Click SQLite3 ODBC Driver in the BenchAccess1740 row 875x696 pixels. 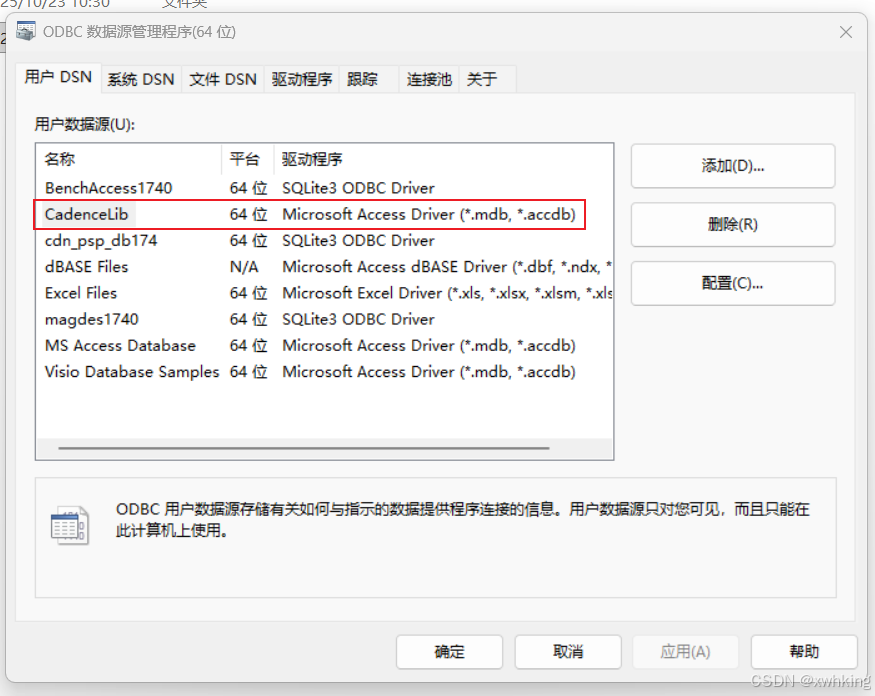[358, 188]
